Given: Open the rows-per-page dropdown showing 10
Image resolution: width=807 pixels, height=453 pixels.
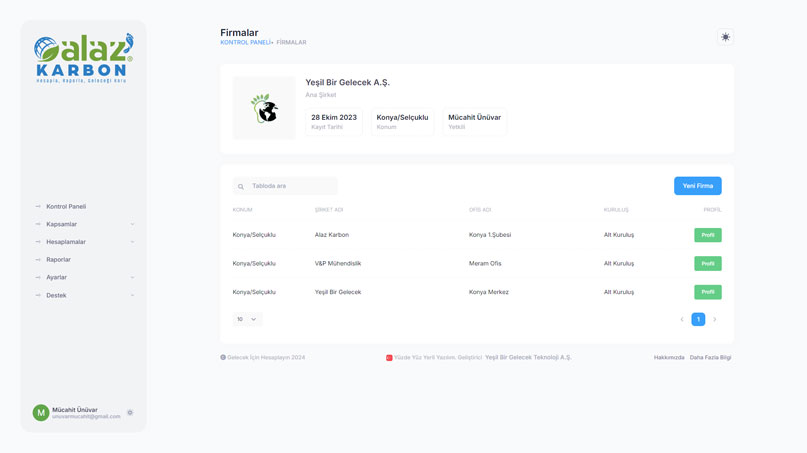Looking at the screenshot, I should (247, 319).
